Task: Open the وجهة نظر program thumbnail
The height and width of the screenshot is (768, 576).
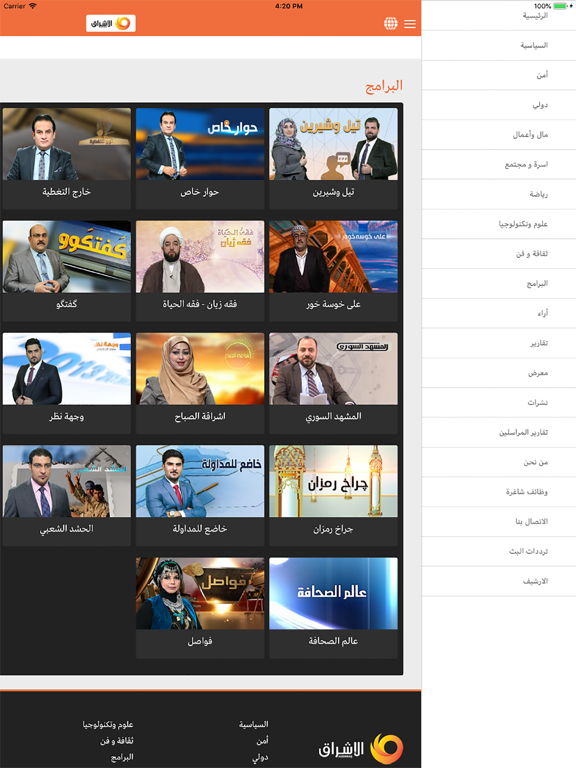Action: pyautogui.click(x=67, y=369)
